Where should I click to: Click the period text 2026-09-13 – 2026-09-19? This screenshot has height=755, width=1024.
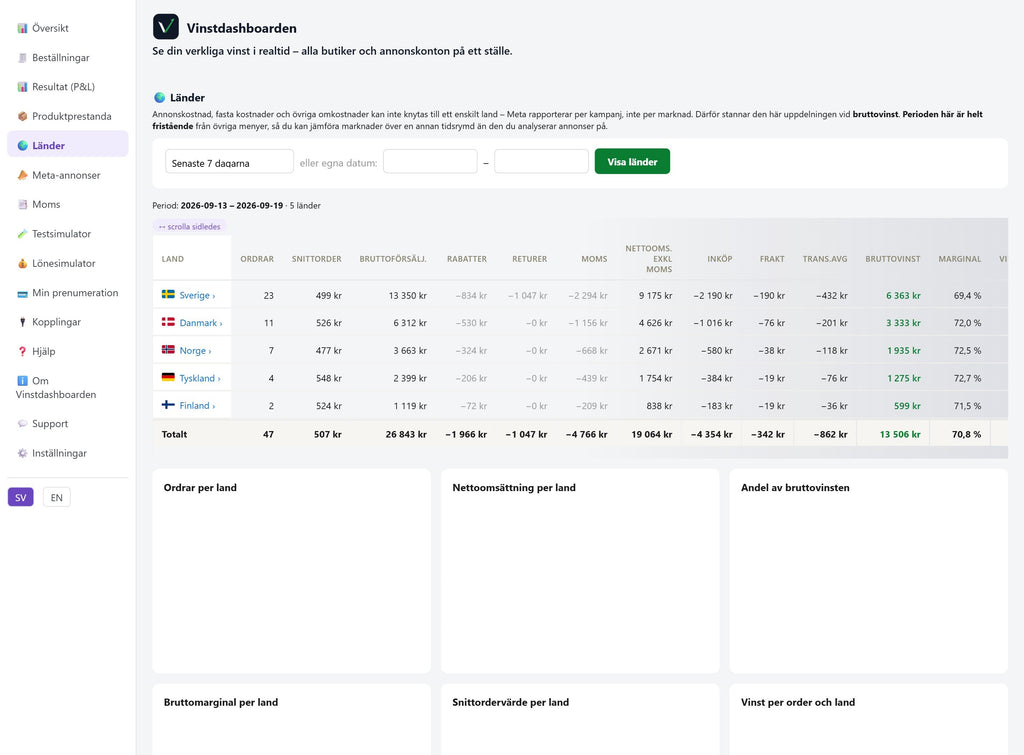[x=232, y=205]
